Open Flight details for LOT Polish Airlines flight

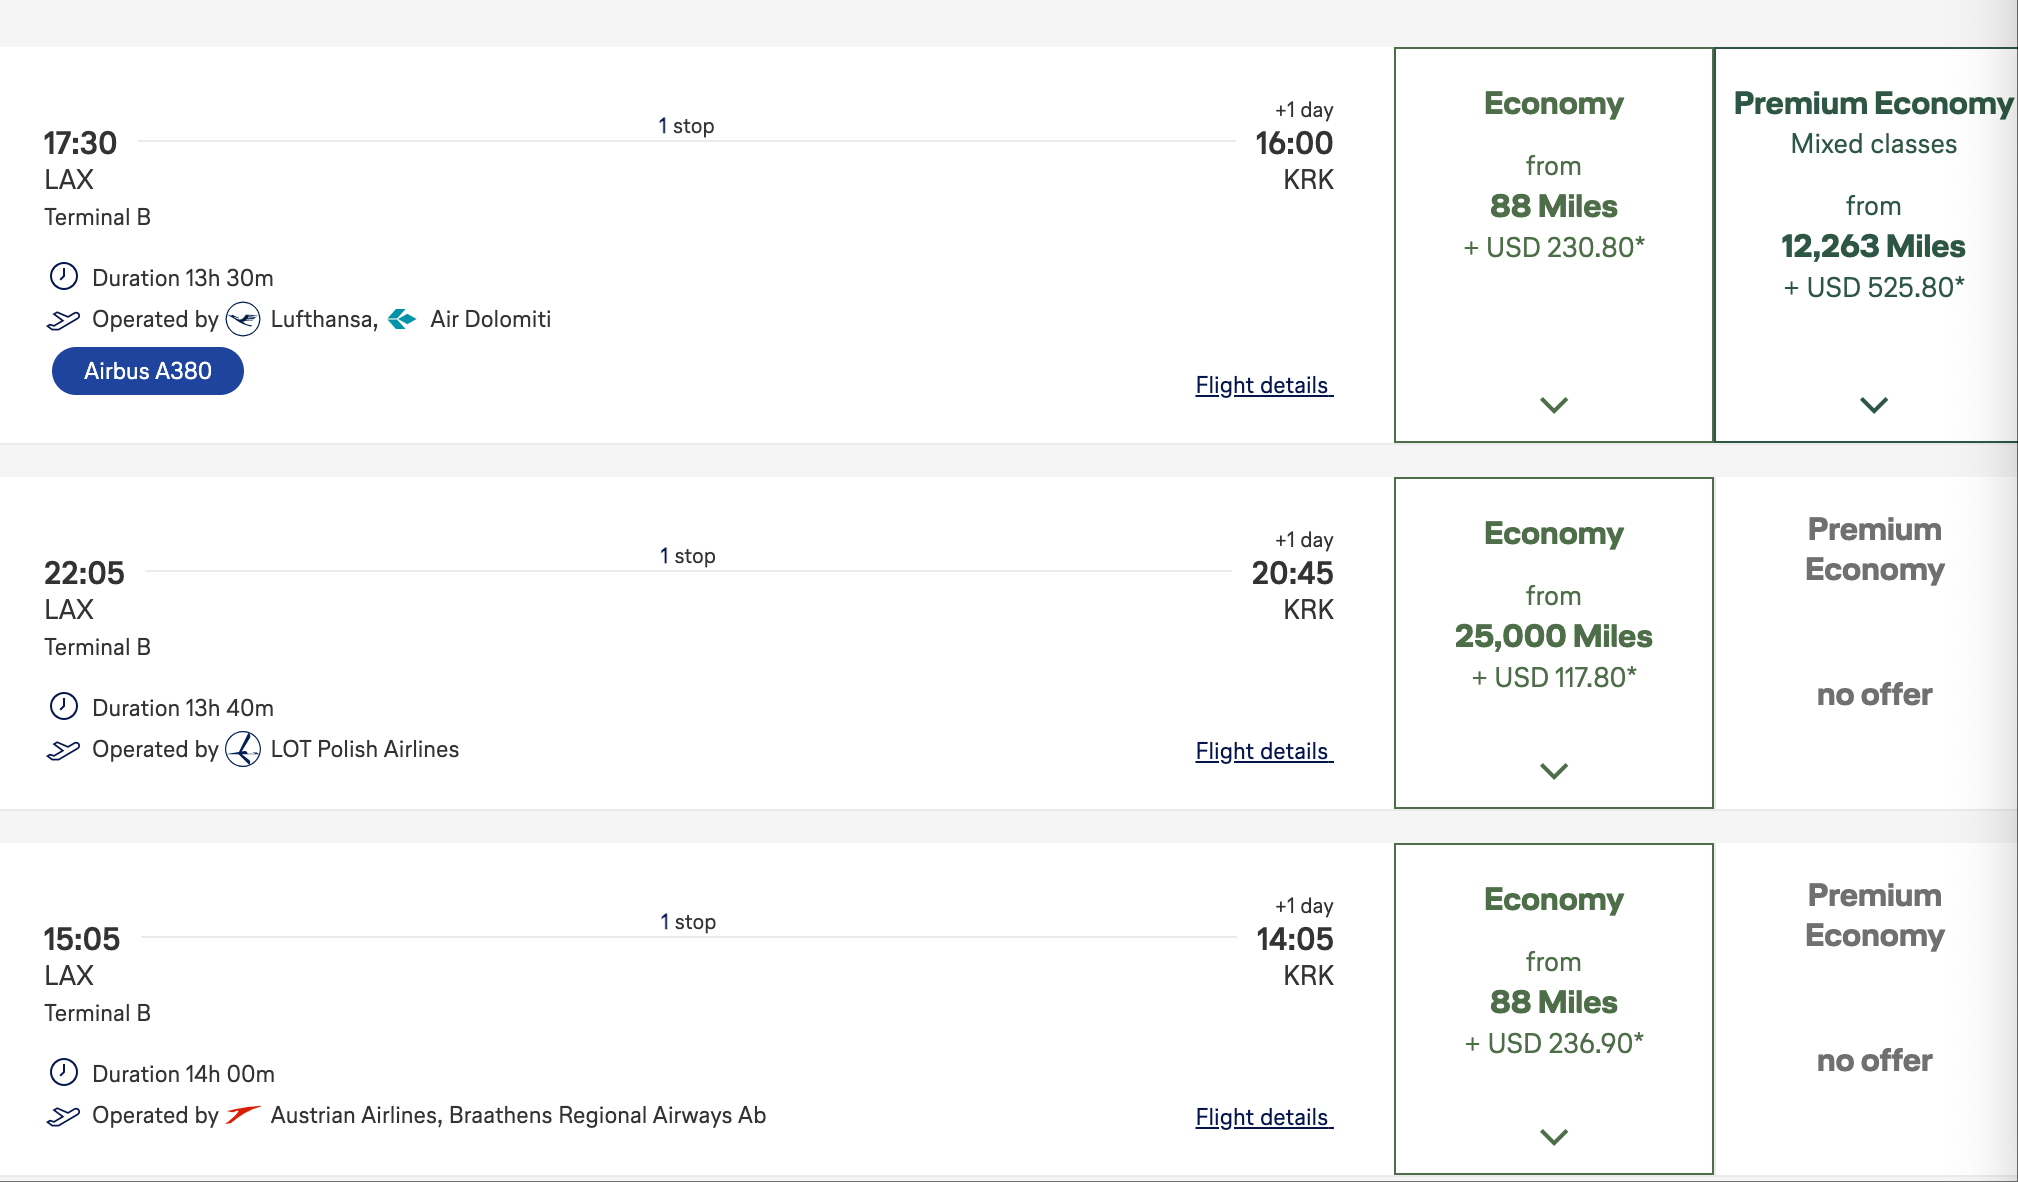pos(1263,751)
